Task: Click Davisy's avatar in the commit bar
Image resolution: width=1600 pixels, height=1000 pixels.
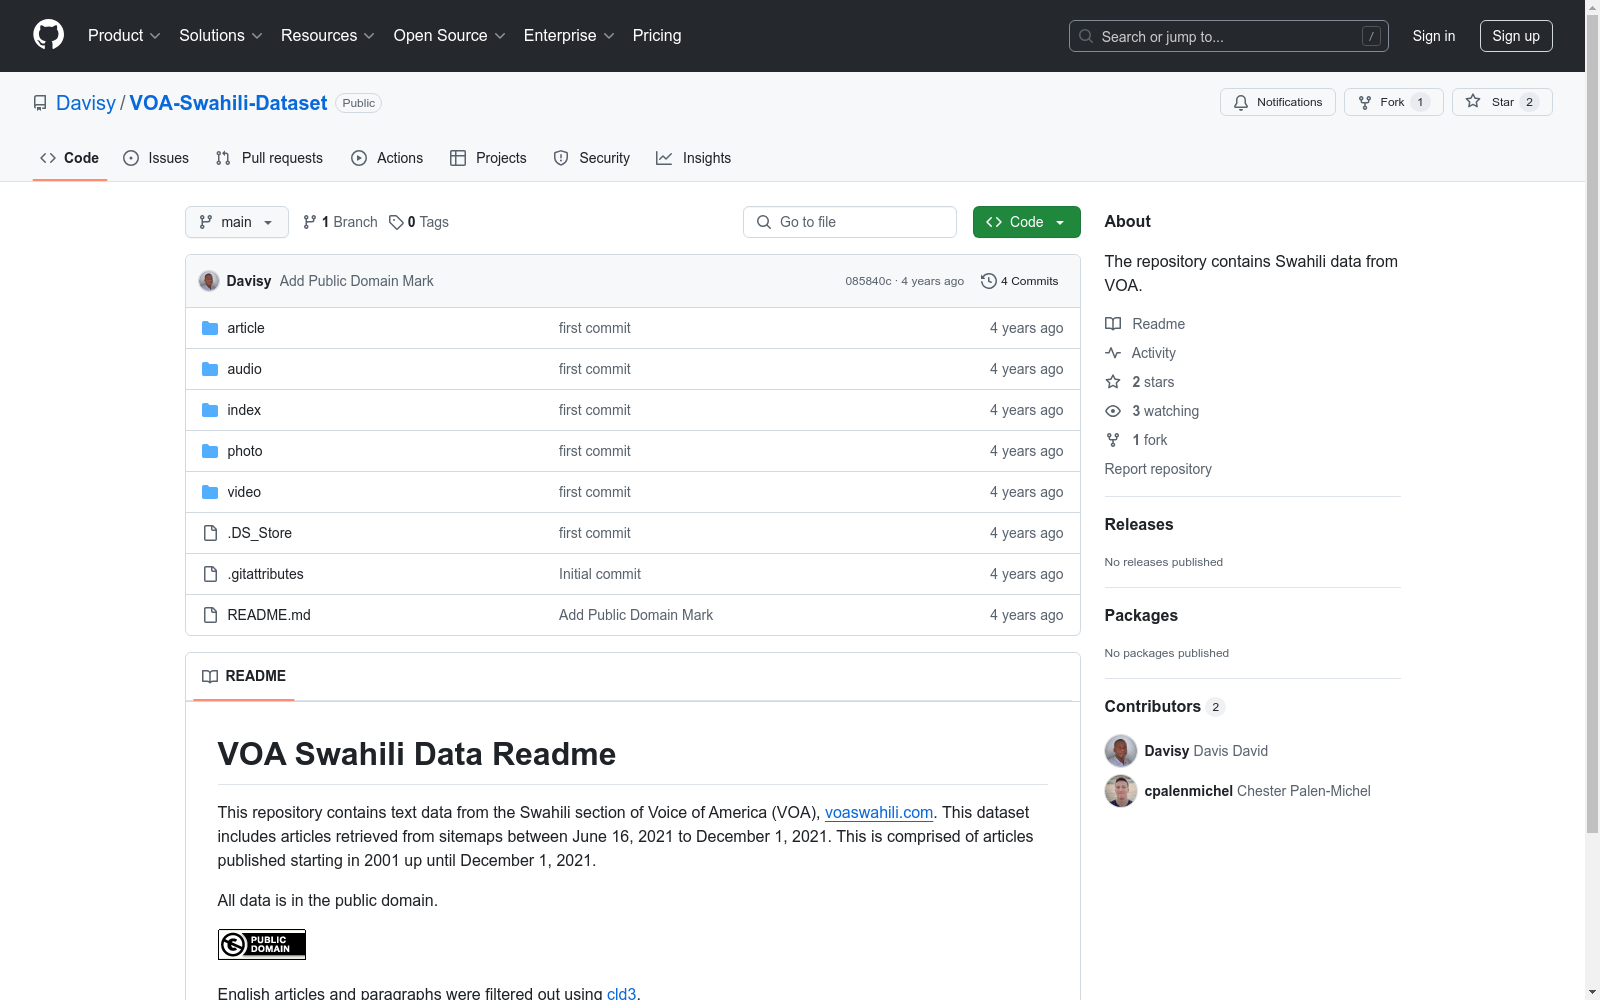Action: click(x=209, y=281)
